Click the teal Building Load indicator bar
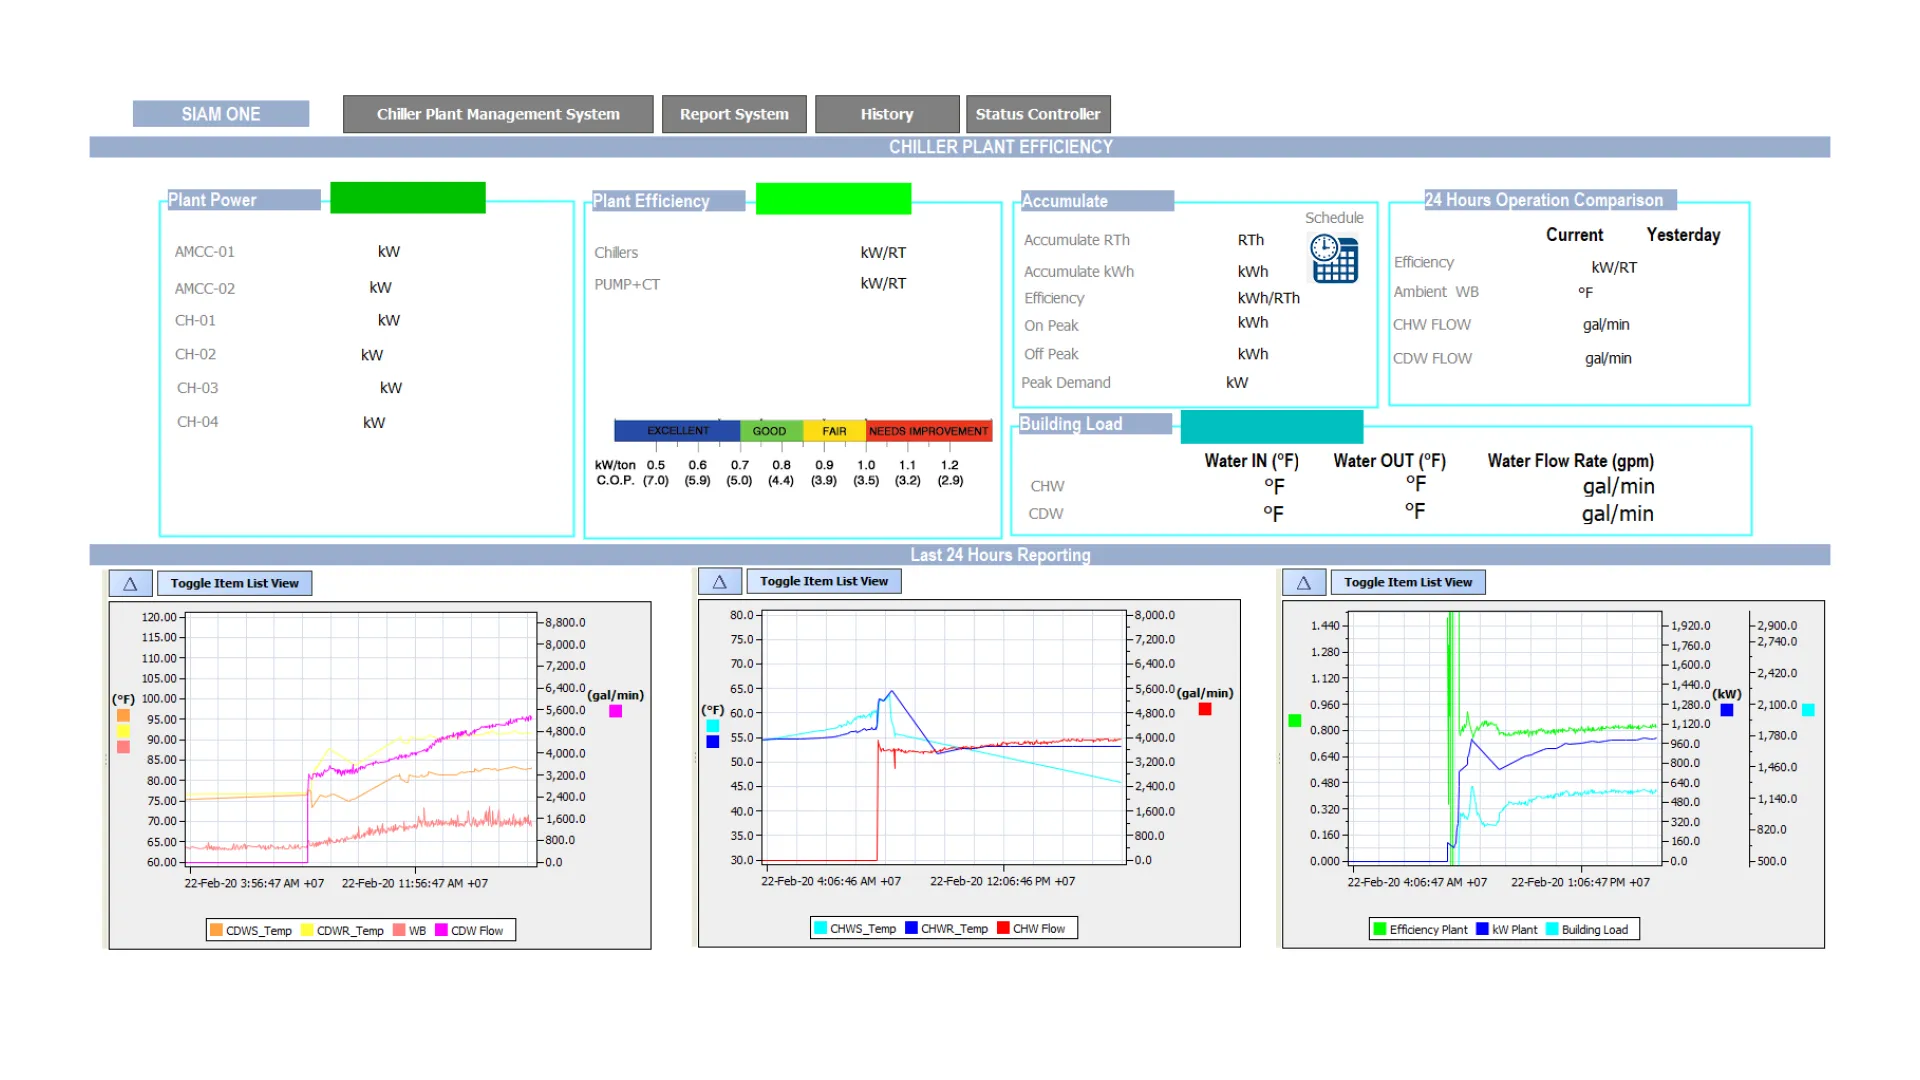This screenshot has height=1080, width=1920. [x=1271, y=427]
